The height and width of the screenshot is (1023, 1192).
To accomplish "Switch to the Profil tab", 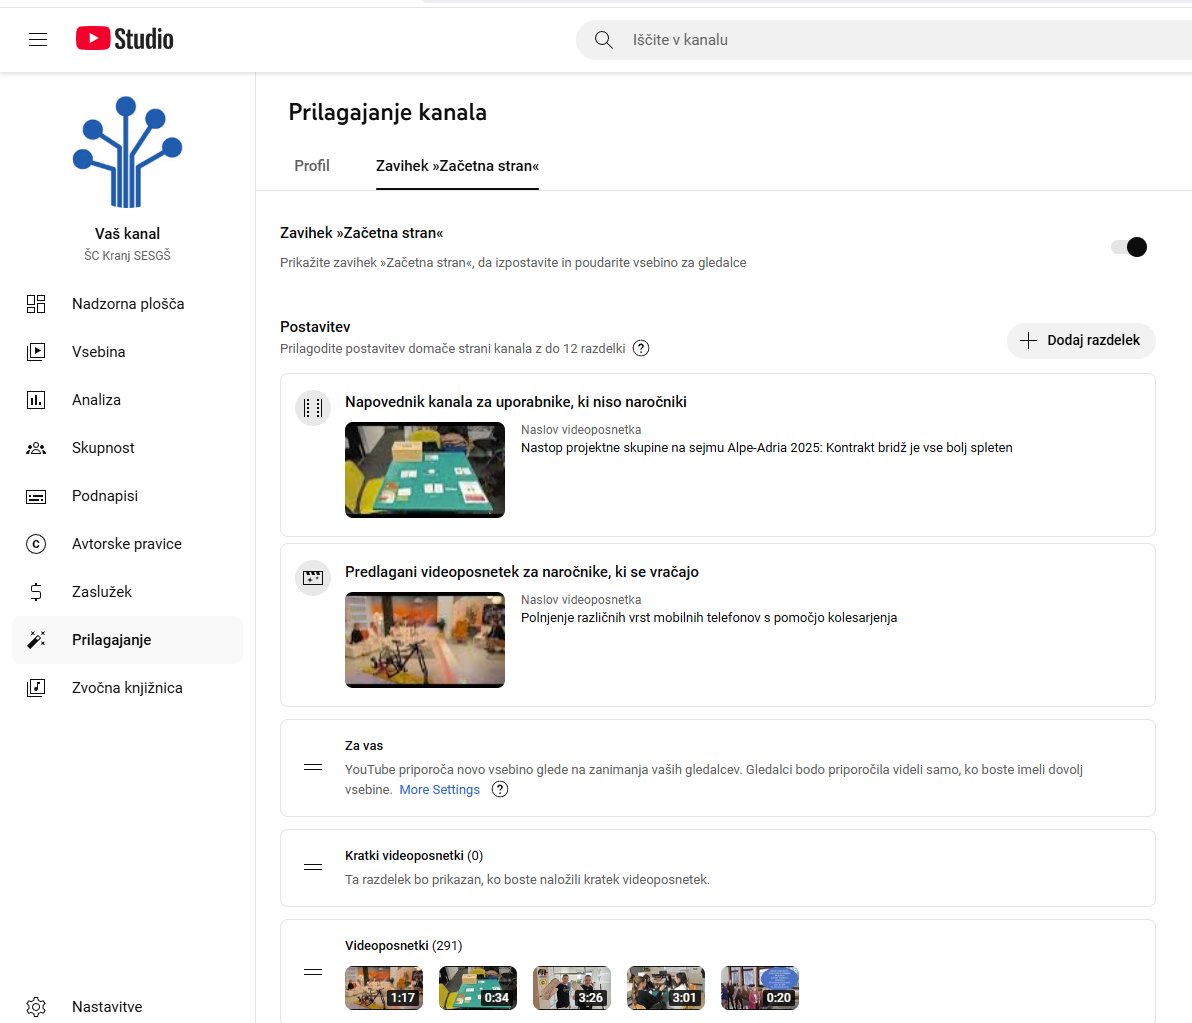I will [312, 166].
